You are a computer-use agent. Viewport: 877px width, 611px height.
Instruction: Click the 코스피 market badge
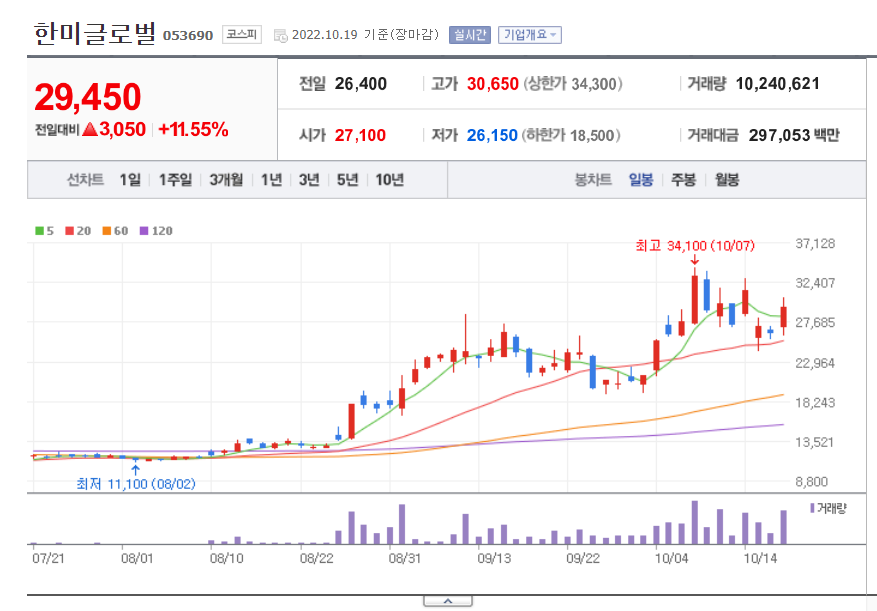pyautogui.click(x=242, y=35)
